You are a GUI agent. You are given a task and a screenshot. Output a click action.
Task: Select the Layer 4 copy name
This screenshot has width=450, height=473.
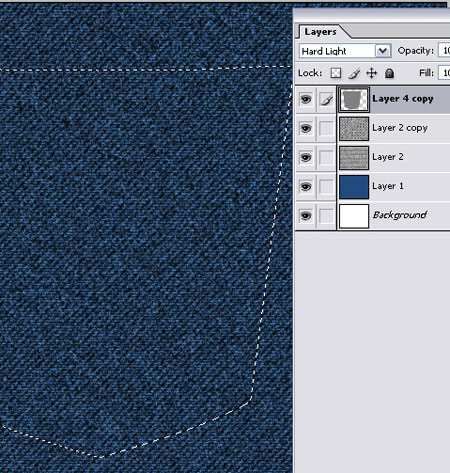[403, 99]
